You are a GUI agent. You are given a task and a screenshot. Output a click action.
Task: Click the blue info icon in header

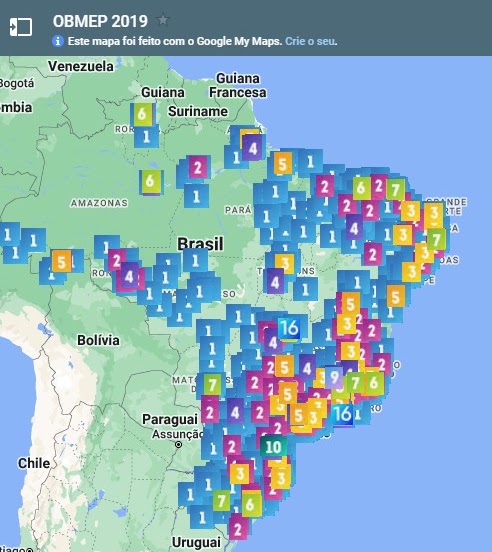coord(58,41)
